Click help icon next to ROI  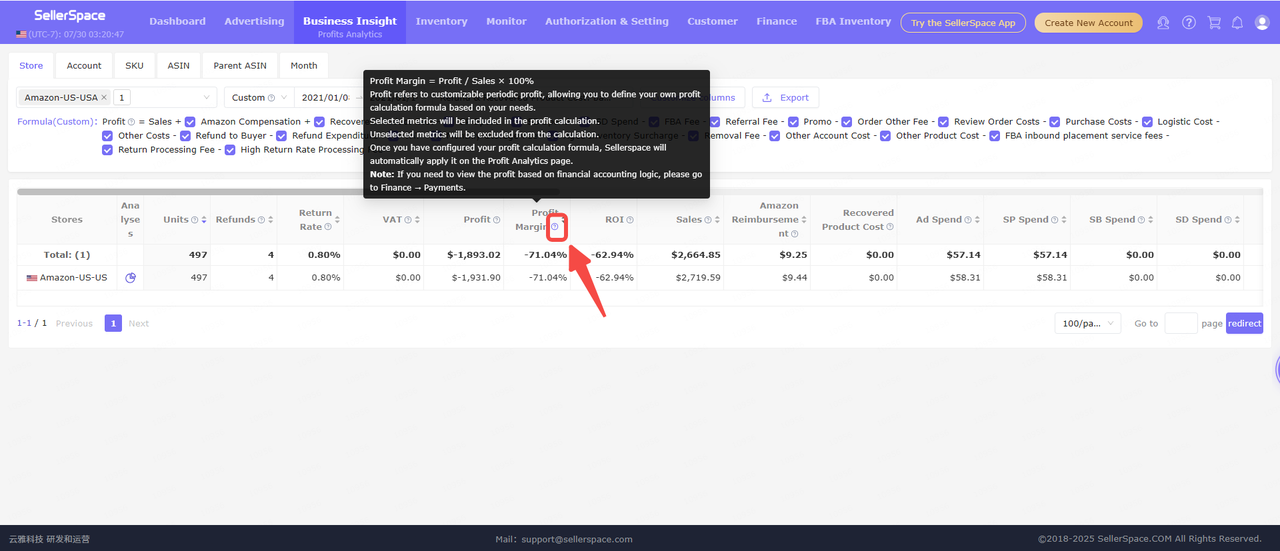point(630,220)
